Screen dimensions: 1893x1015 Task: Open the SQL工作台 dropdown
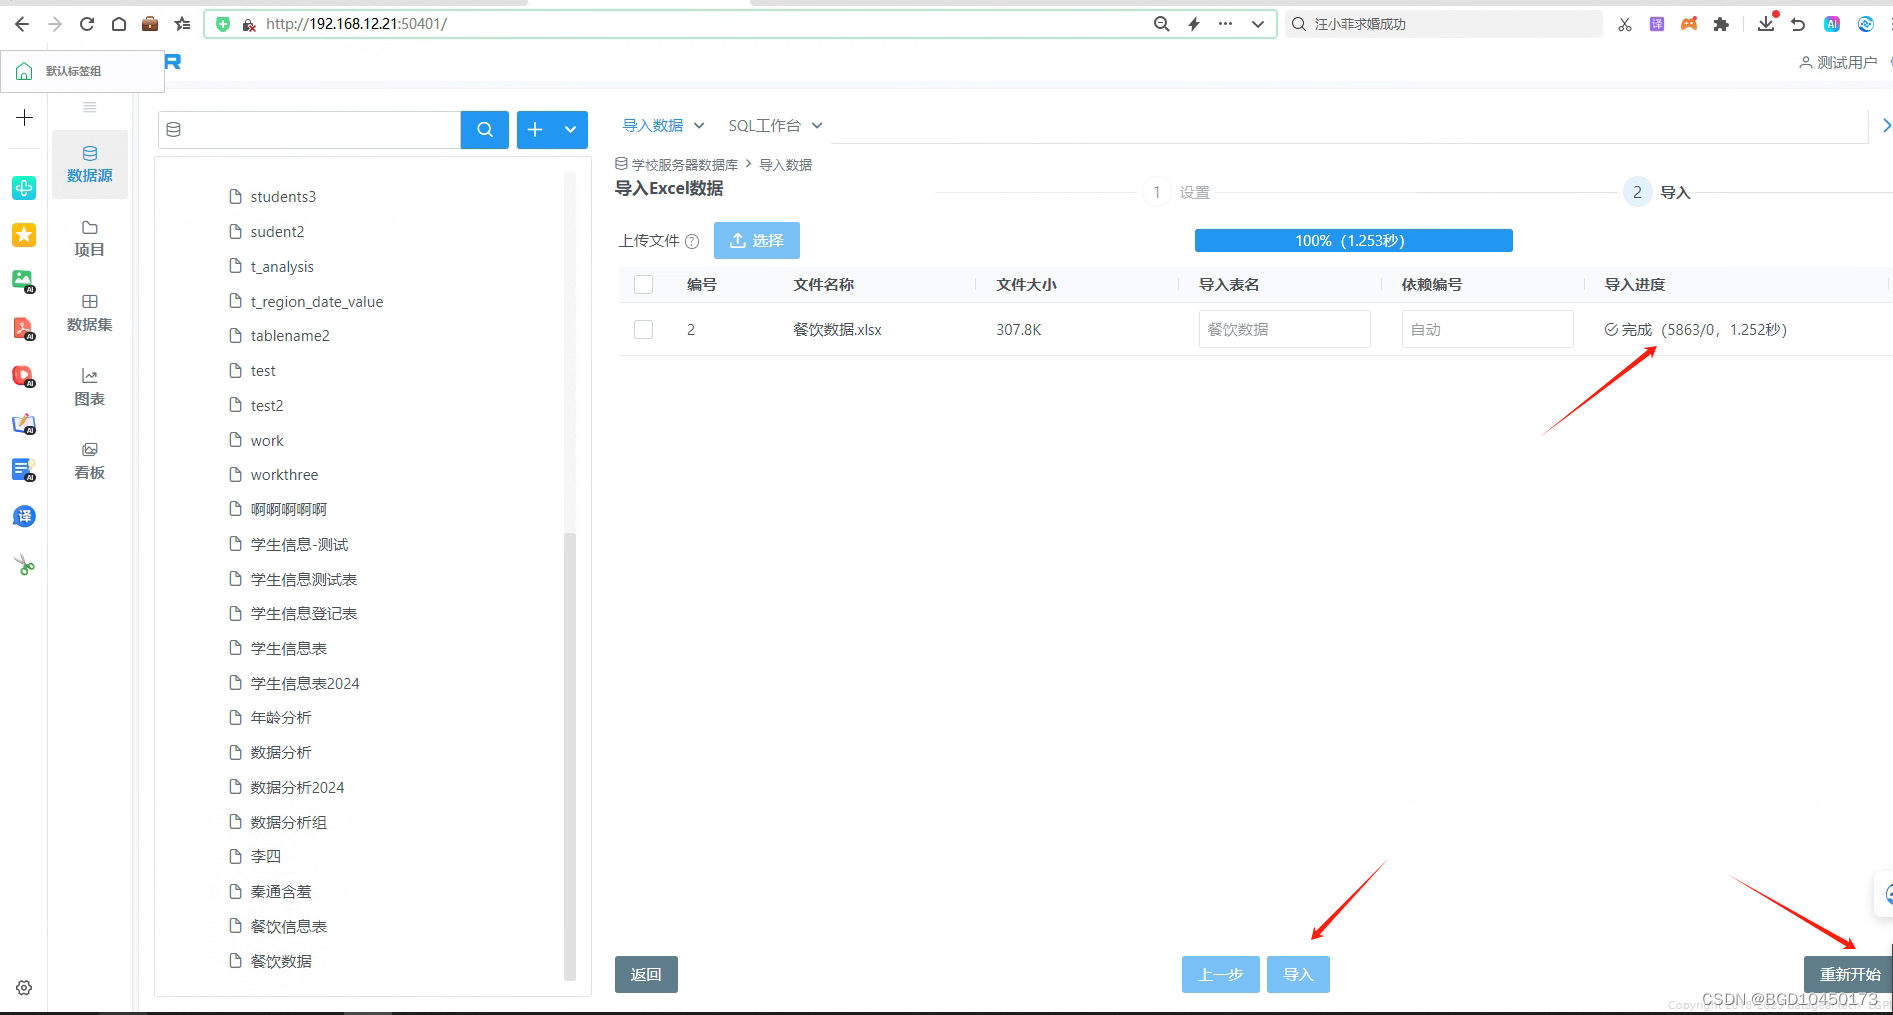pyautogui.click(x=775, y=125)
